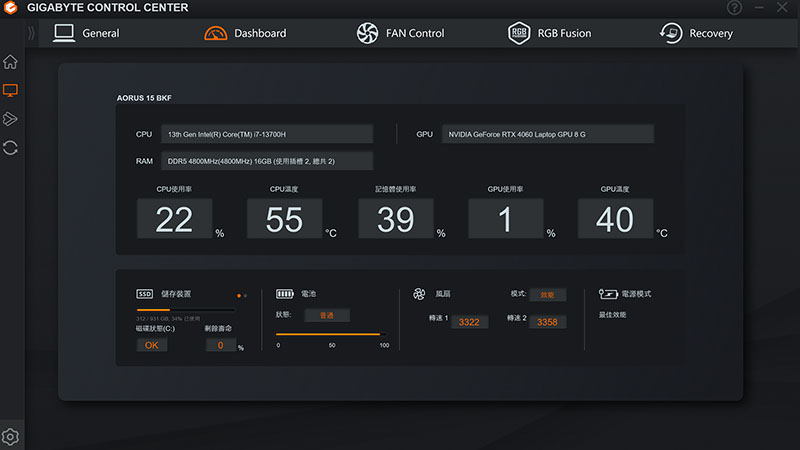The image size is (800, 450).
Task: Click the memory usage value 39
Action: click(396, 219)
